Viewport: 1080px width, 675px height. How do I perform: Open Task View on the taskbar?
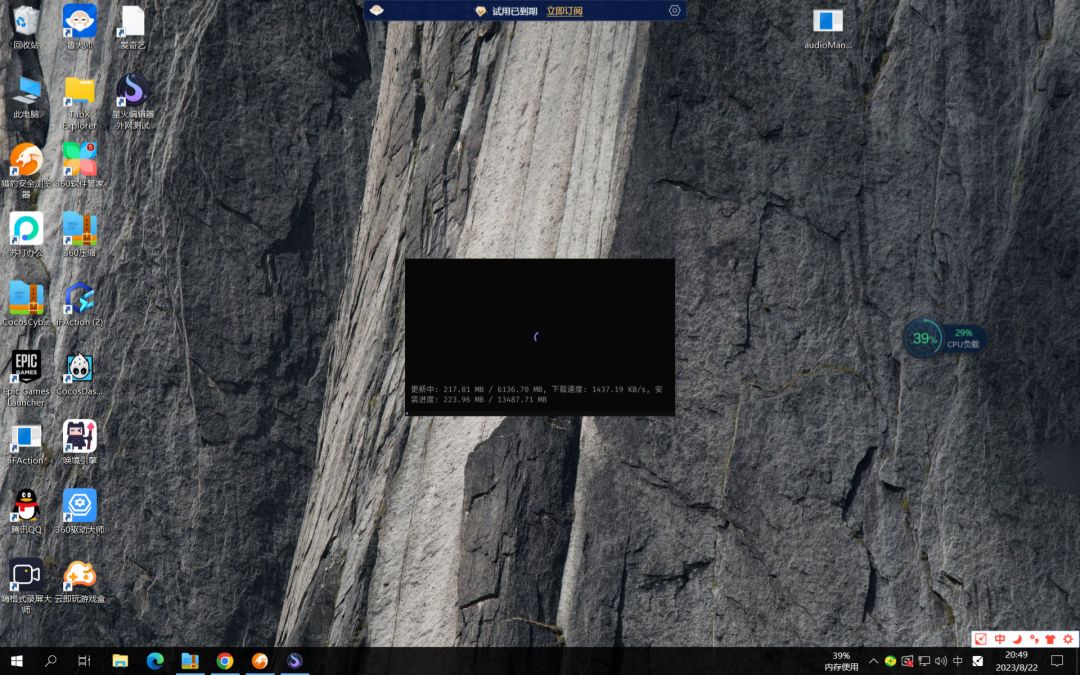(84, 661)
